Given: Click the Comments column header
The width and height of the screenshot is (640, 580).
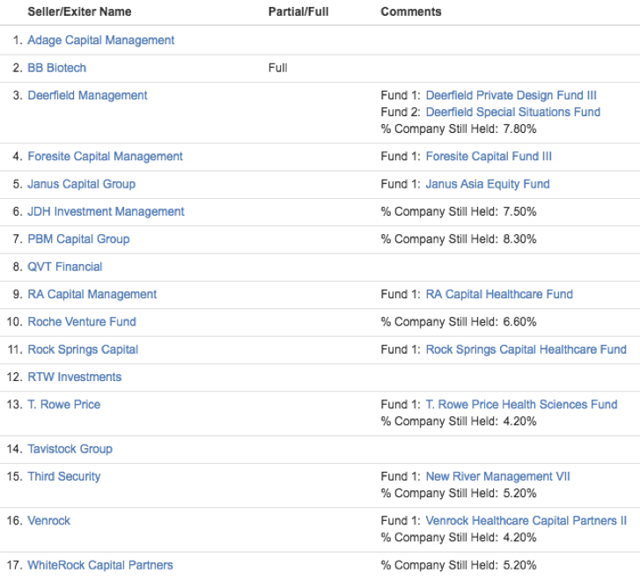Looking at the screenshot, I should (411, 12).
